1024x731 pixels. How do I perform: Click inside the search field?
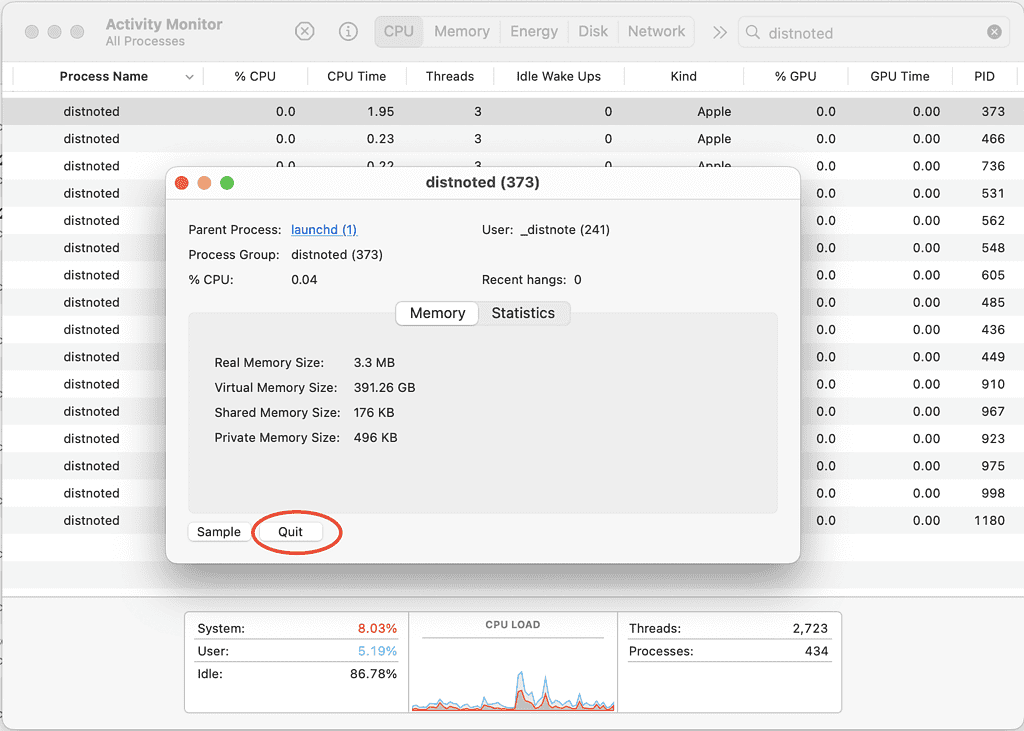[x=870, y=33]
